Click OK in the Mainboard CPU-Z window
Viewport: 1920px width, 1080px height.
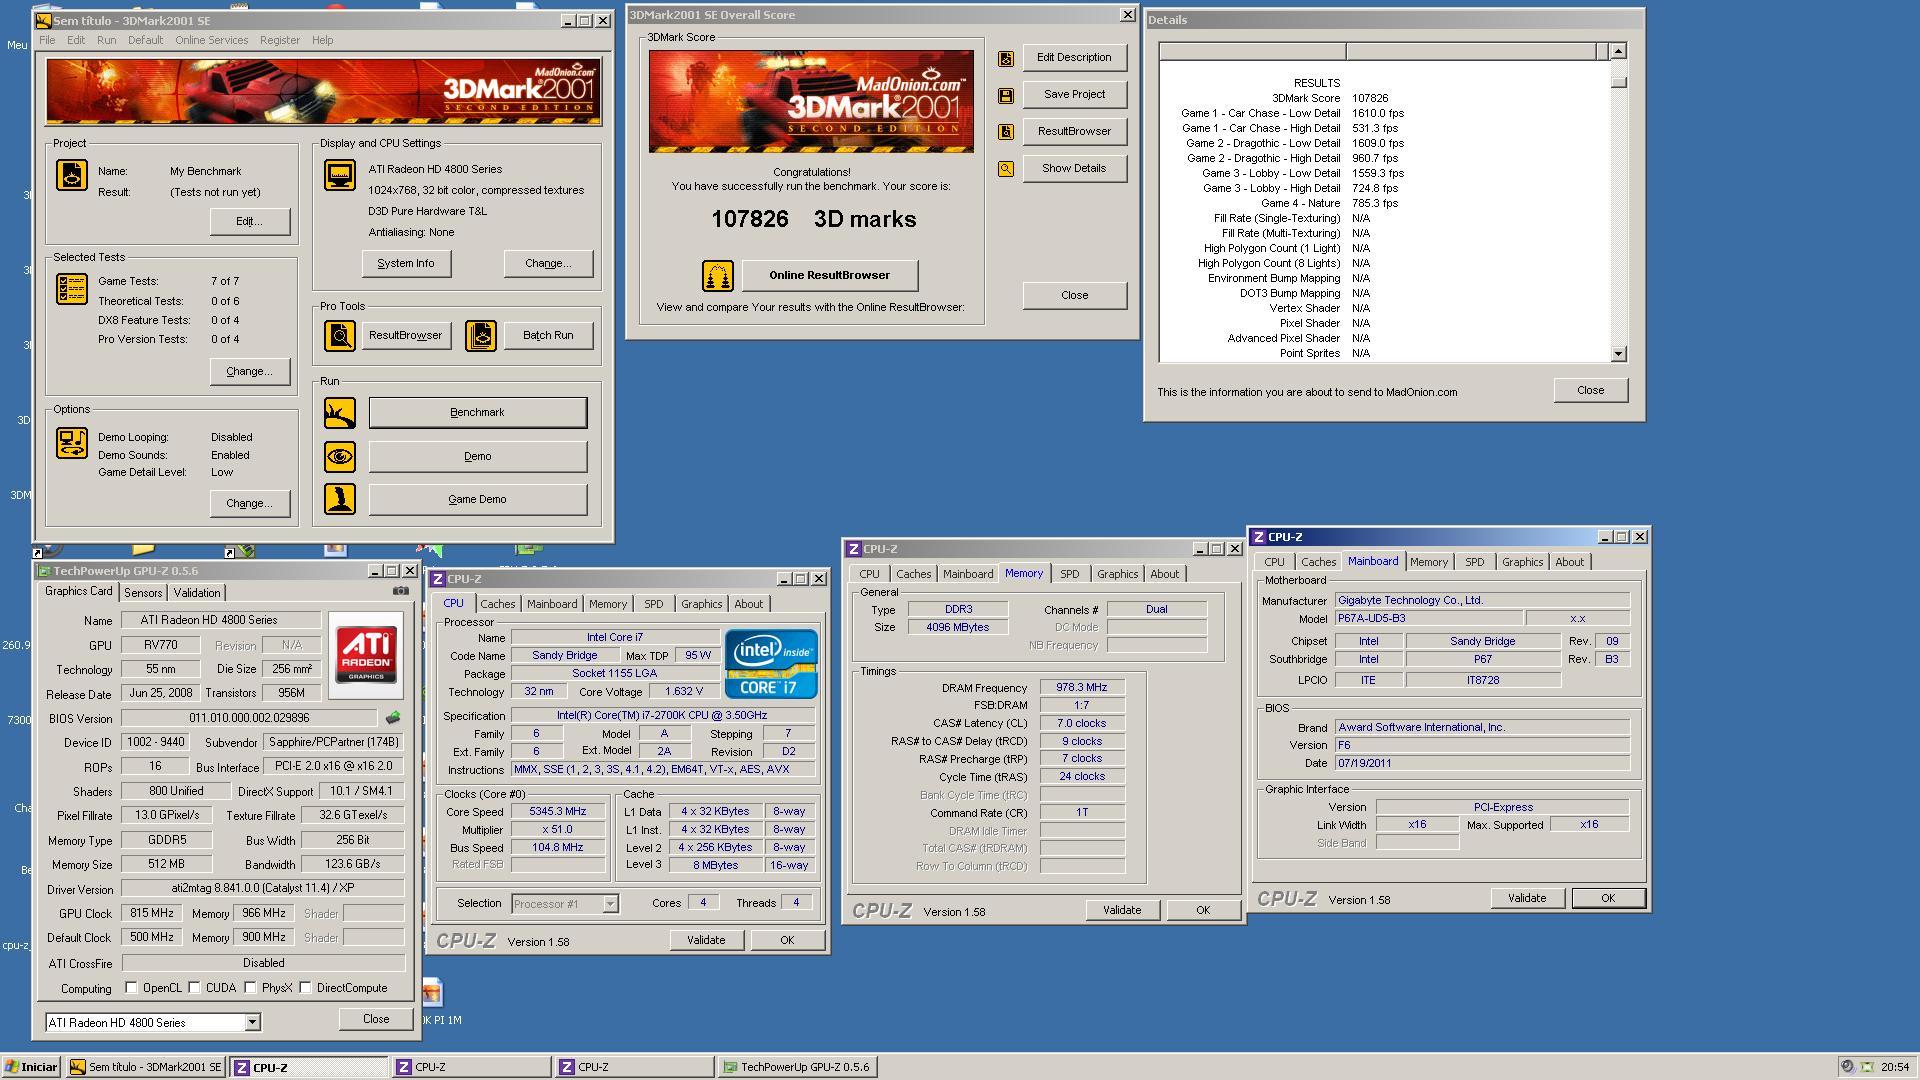(1608, 899)
